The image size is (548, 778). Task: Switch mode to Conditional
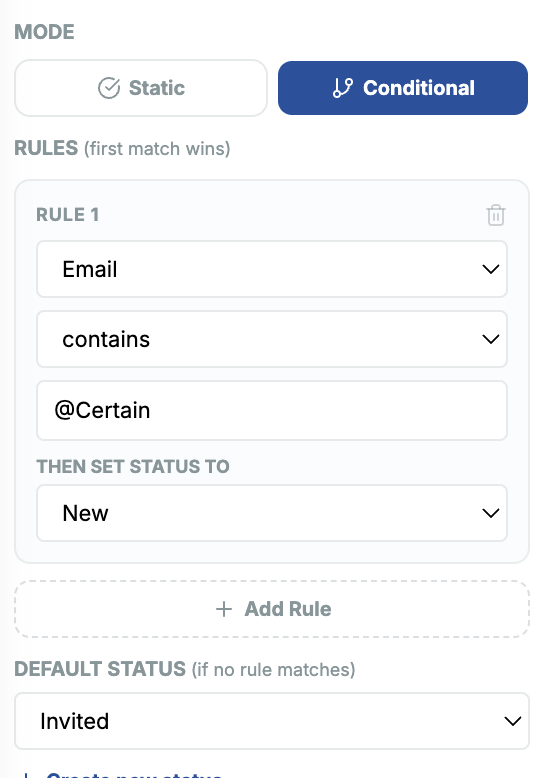point(403,88)
